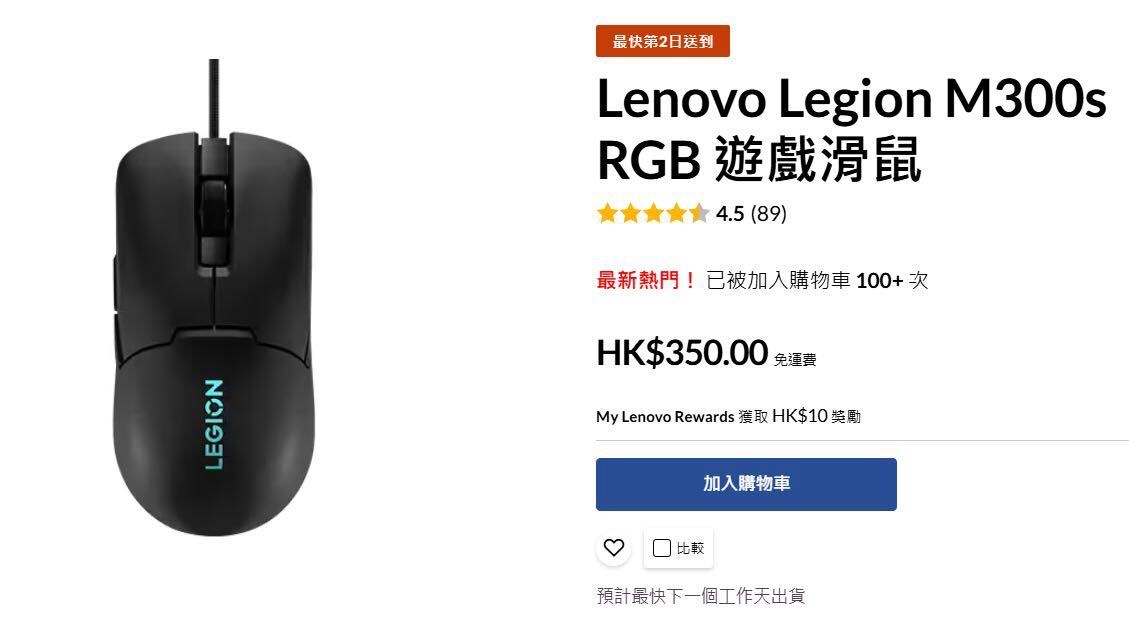Open the Legion mouse product image
This screenshot has width=1129, height=627.
[x=215, y=297]
